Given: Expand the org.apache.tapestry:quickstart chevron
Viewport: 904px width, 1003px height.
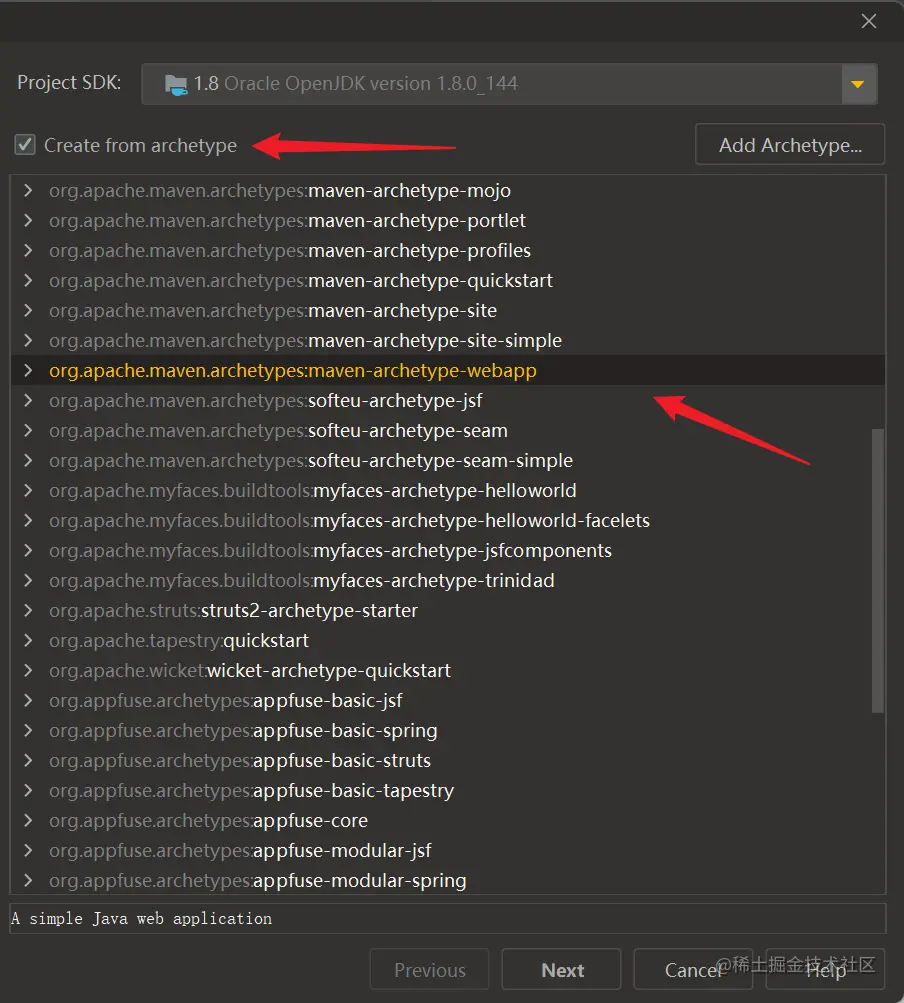Looking at the screenshot, I should (x=28, y=640).
